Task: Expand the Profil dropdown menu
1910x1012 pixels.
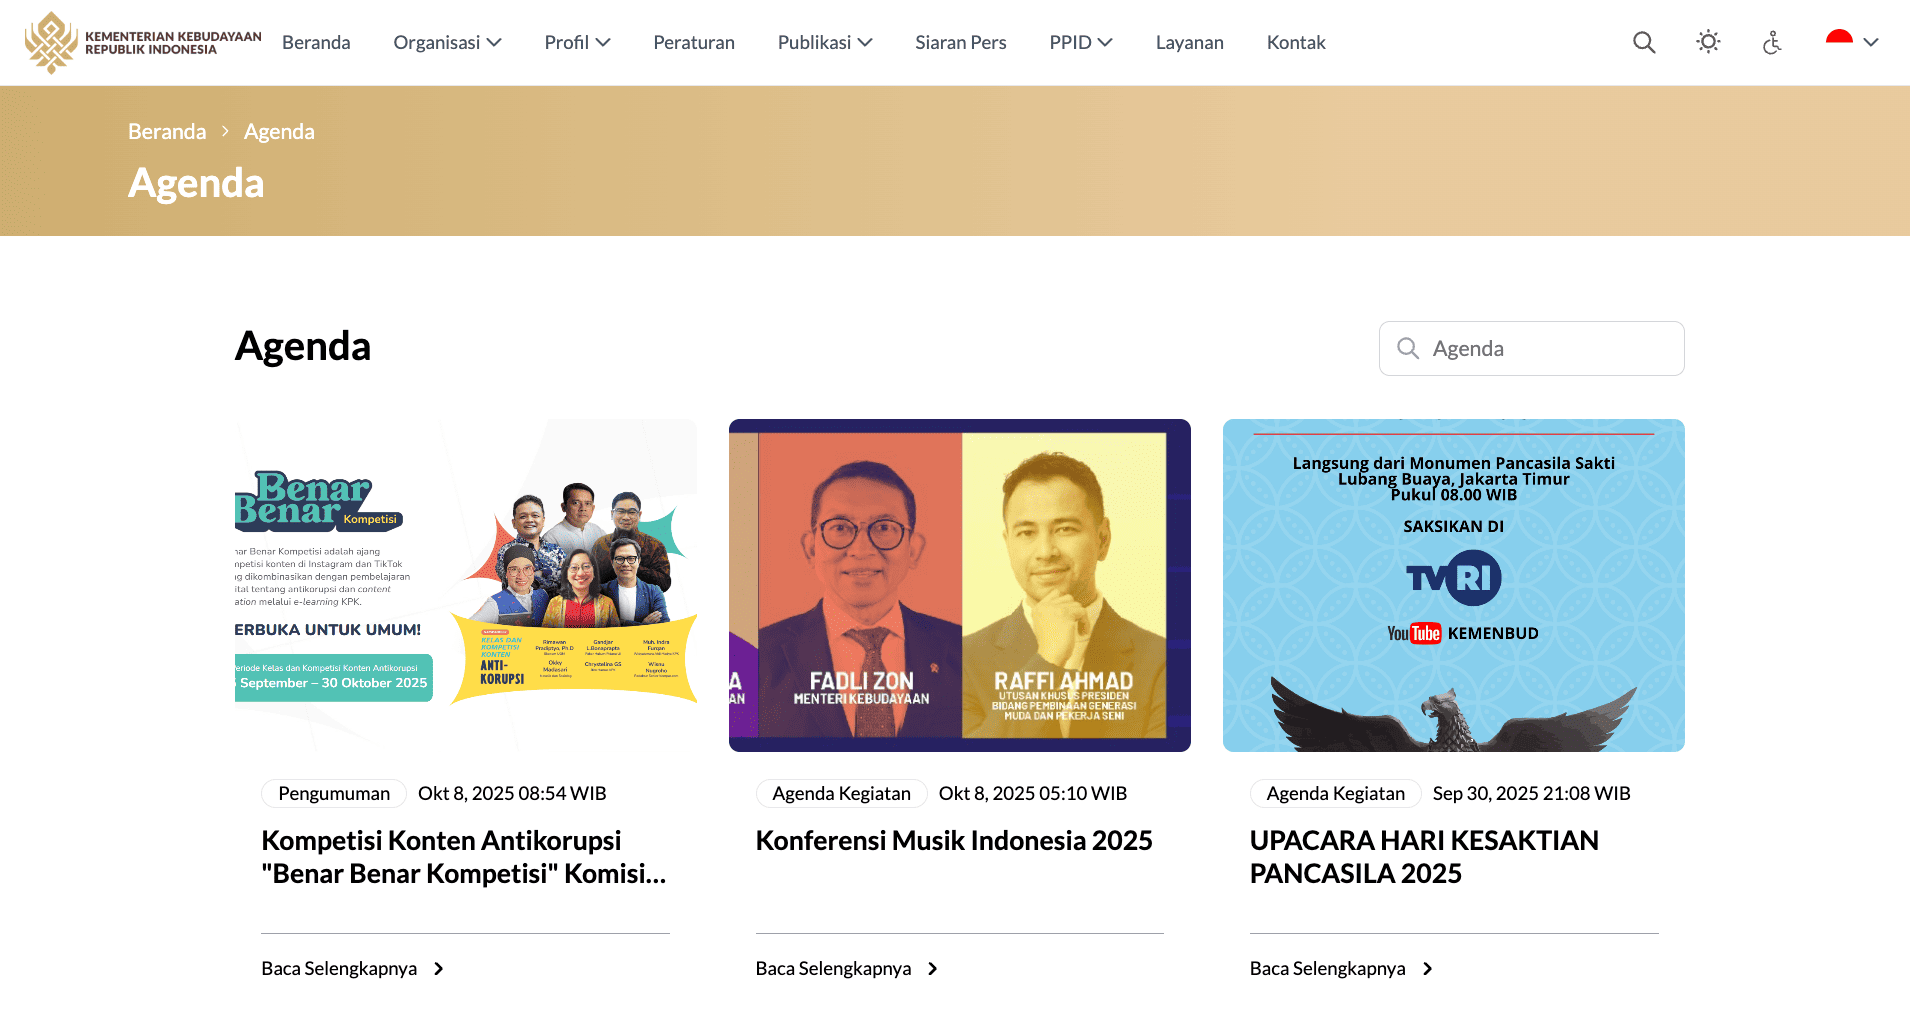Action: point(577,42)
